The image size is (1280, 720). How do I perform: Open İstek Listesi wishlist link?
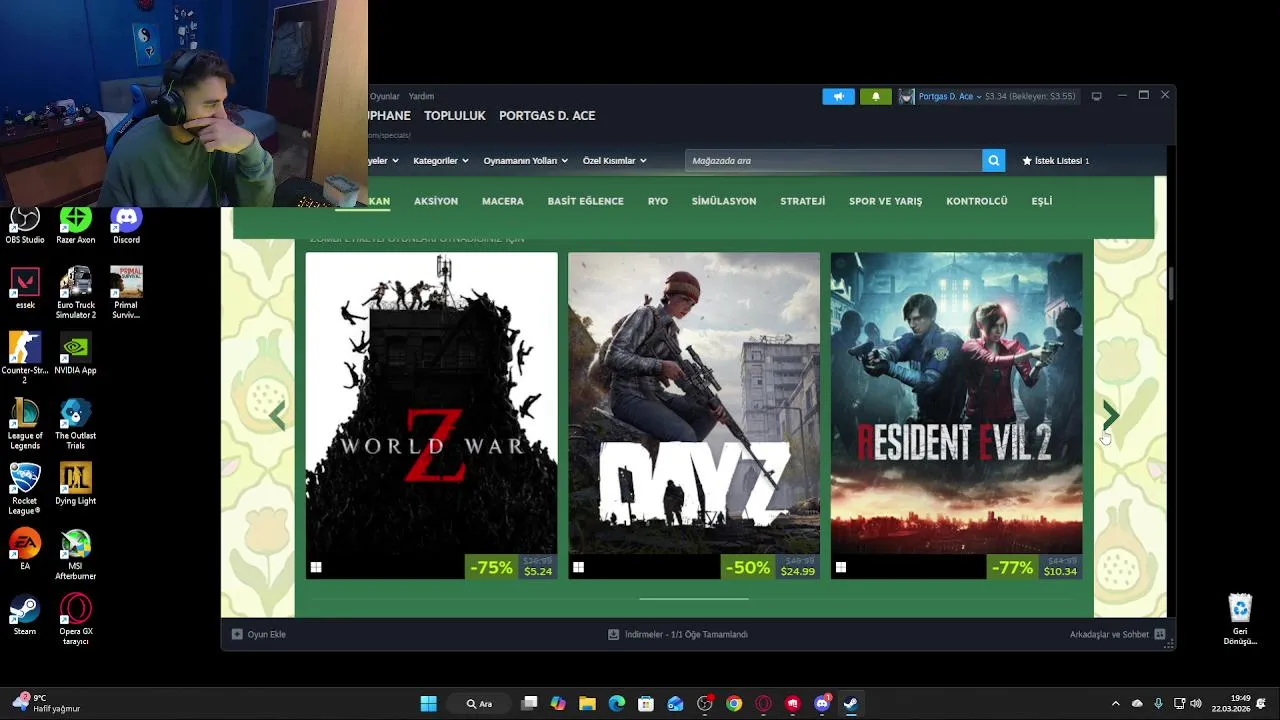(1056, 160)
